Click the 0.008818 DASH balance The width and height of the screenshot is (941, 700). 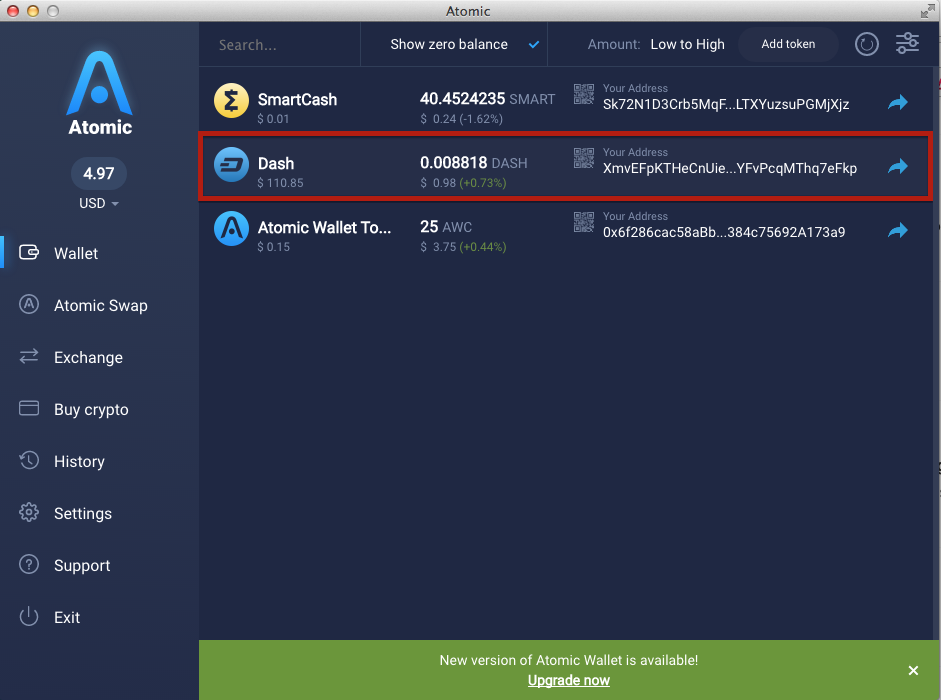[474, 163]
